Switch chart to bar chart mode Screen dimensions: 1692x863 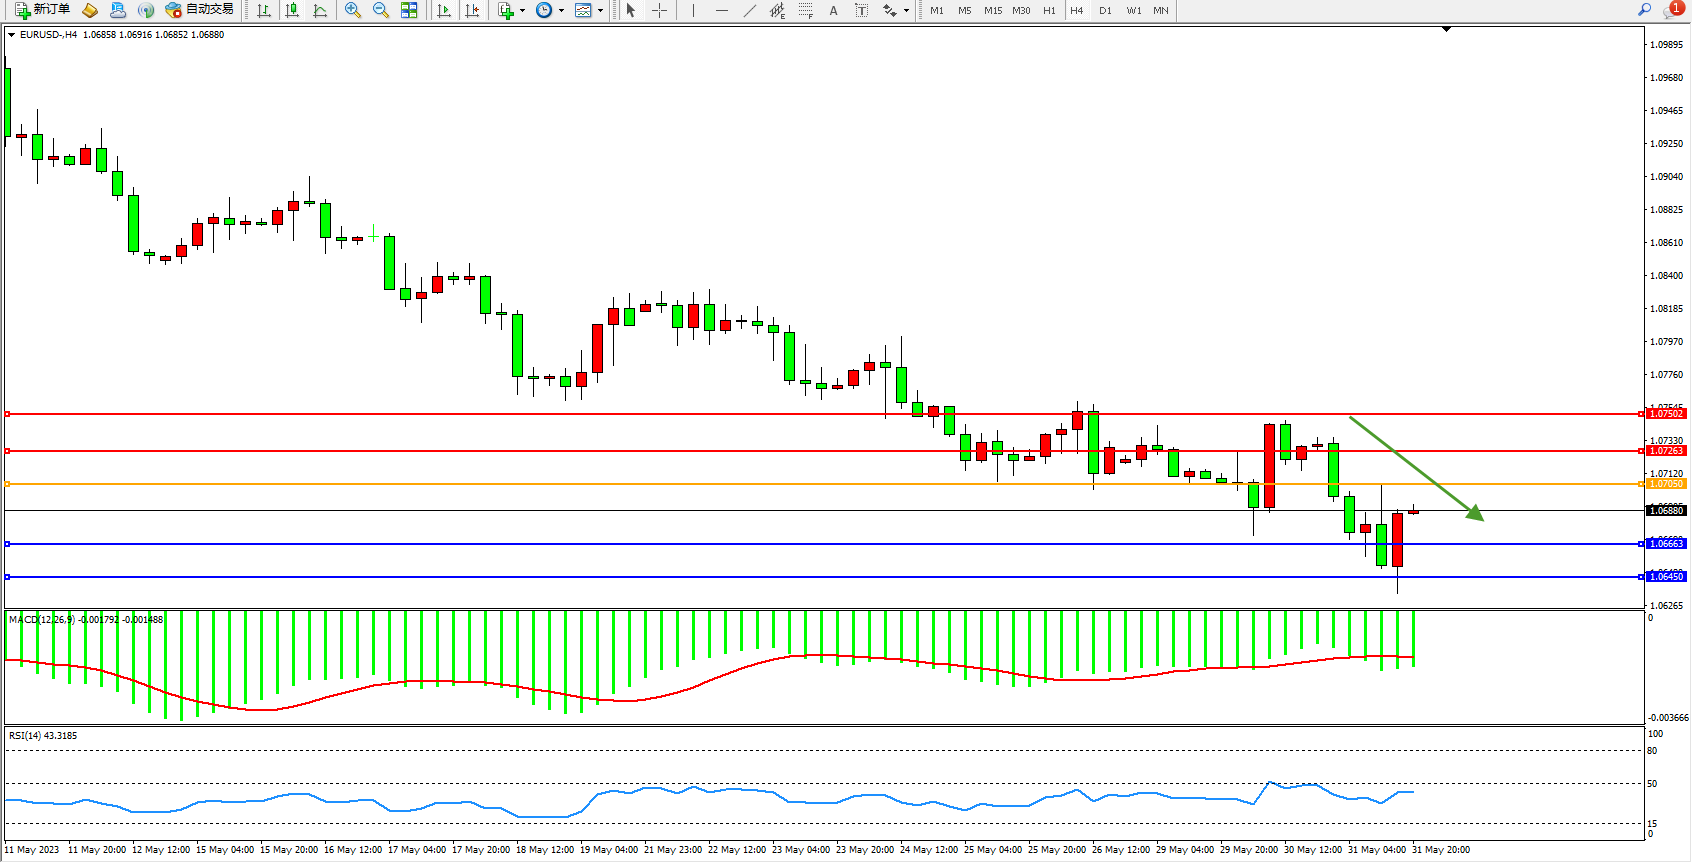click(x=264, y=10)
